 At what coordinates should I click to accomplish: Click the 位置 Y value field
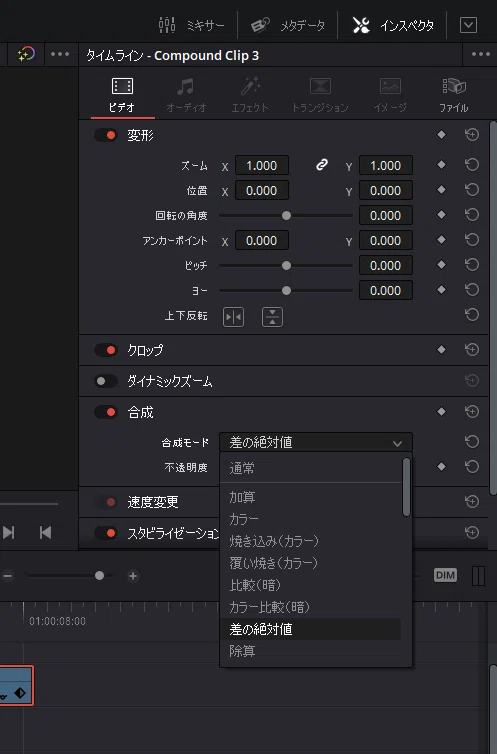click(385, 190)
